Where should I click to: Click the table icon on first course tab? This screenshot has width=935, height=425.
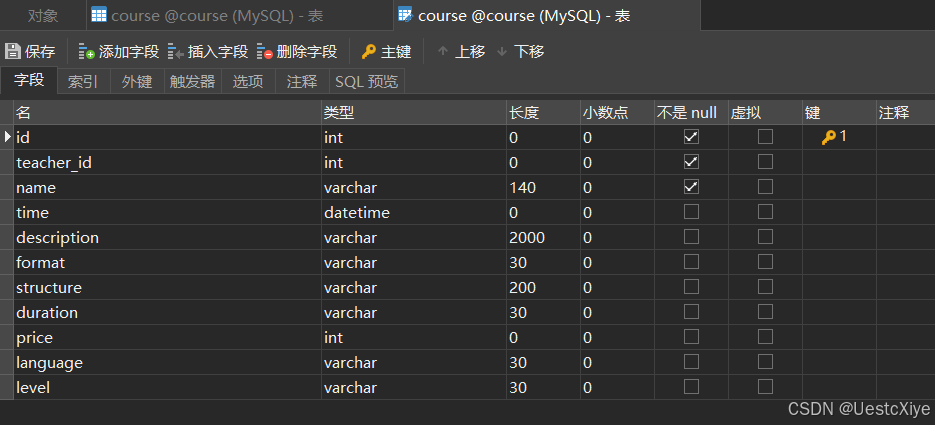tap(99, 15)
